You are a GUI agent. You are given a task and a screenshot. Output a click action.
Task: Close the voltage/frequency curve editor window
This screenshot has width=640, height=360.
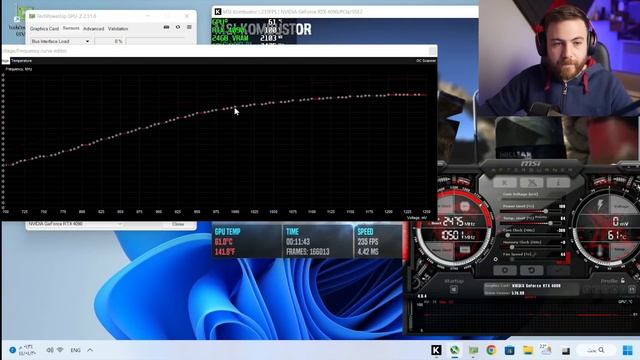coord(432,51)
